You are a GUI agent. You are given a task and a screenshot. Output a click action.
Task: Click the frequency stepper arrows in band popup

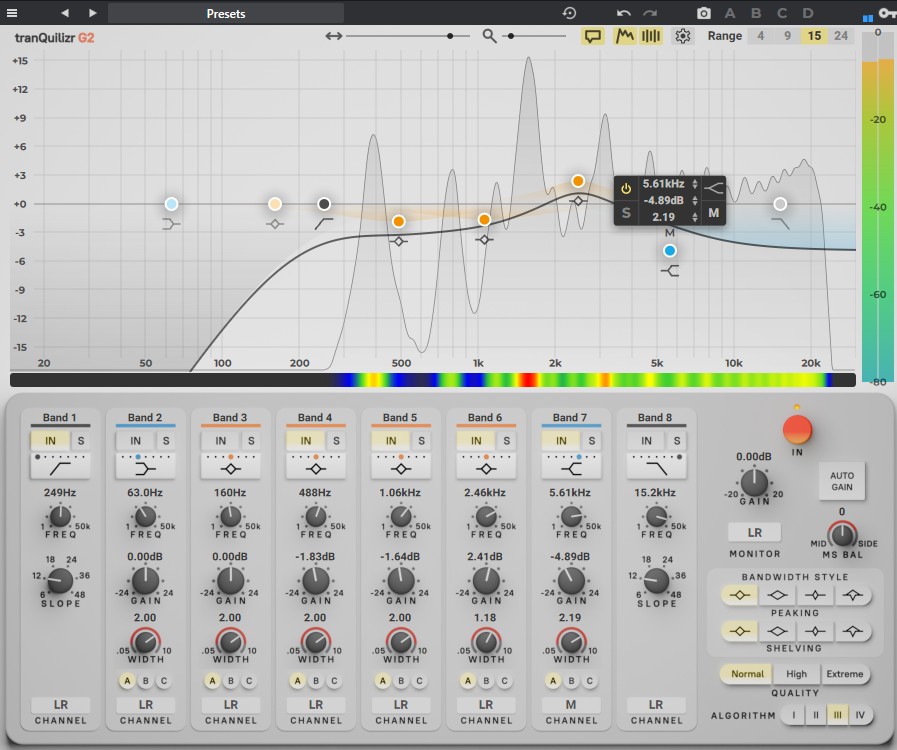(694, 184)
